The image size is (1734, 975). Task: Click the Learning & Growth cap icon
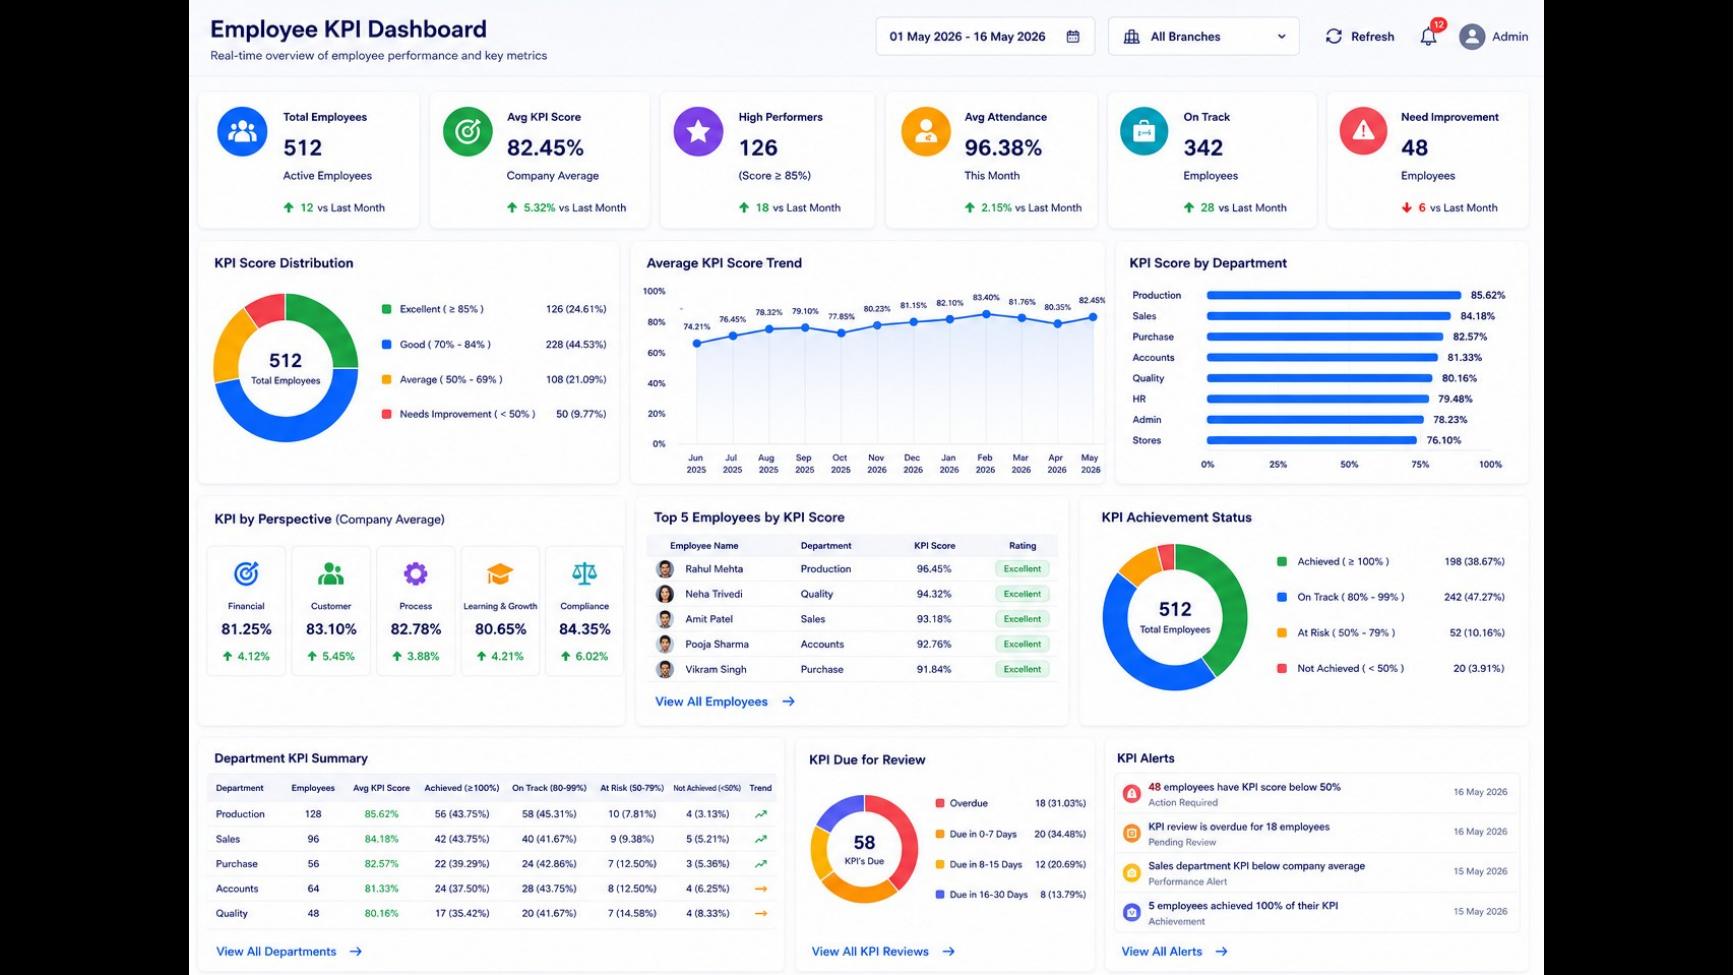(500, 574)
